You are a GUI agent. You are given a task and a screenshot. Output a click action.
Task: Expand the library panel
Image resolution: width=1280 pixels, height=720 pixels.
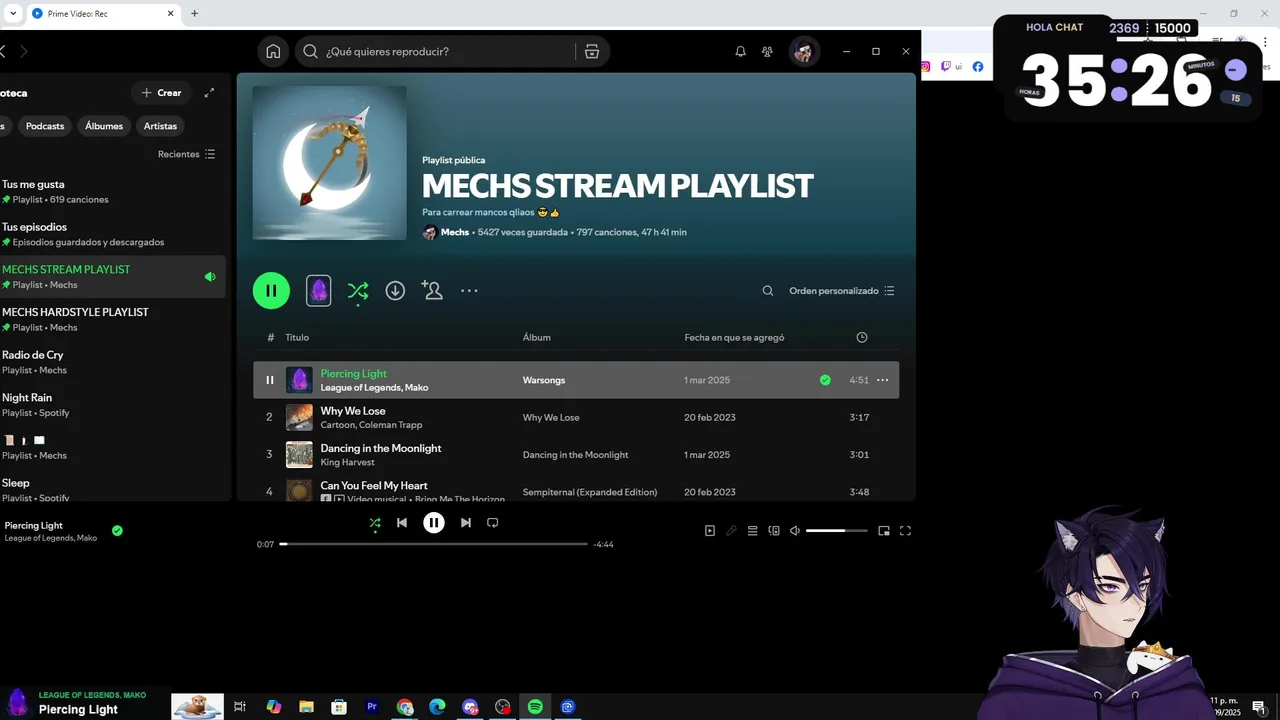coord(209,93)
